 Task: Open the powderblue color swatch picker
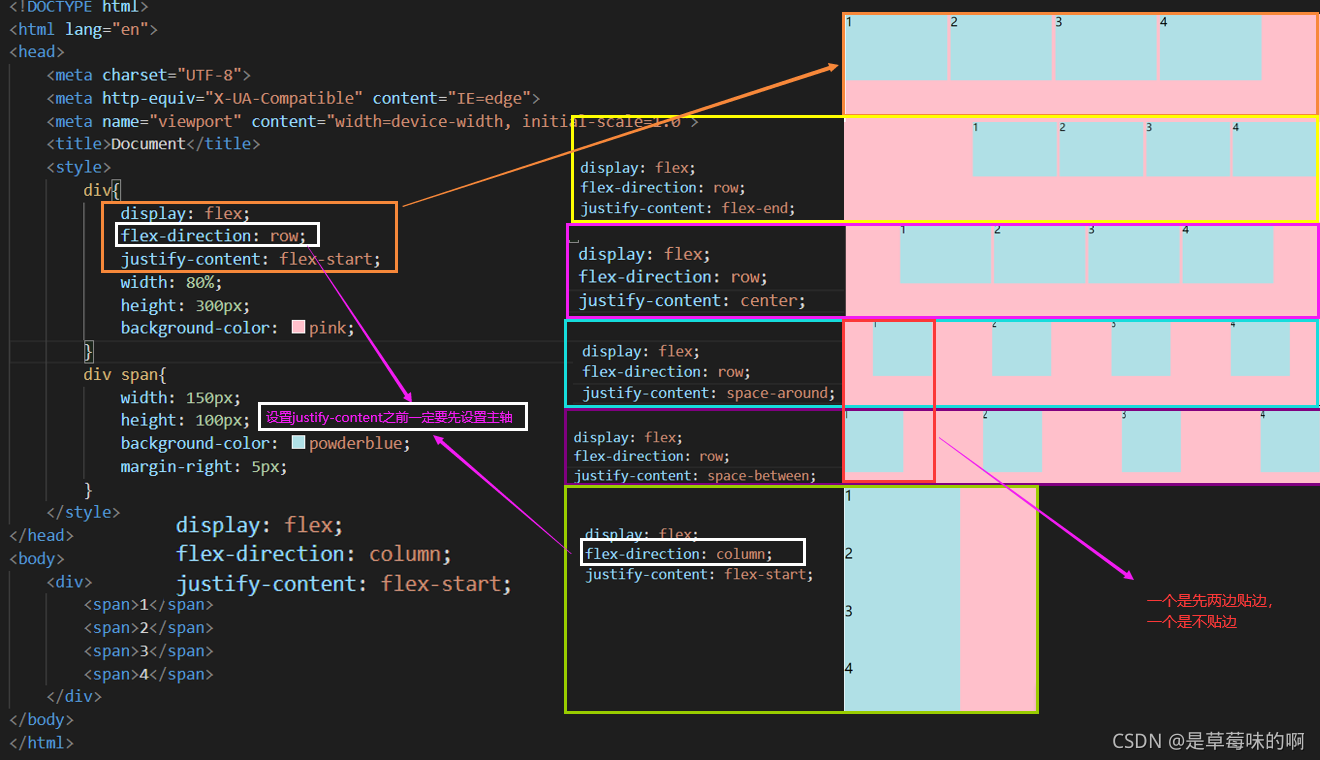click(x=298, y=443)
